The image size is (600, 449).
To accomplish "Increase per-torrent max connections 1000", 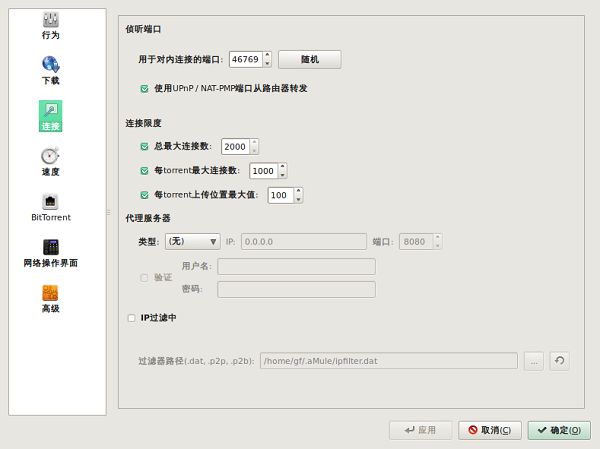I will [283, 167].
